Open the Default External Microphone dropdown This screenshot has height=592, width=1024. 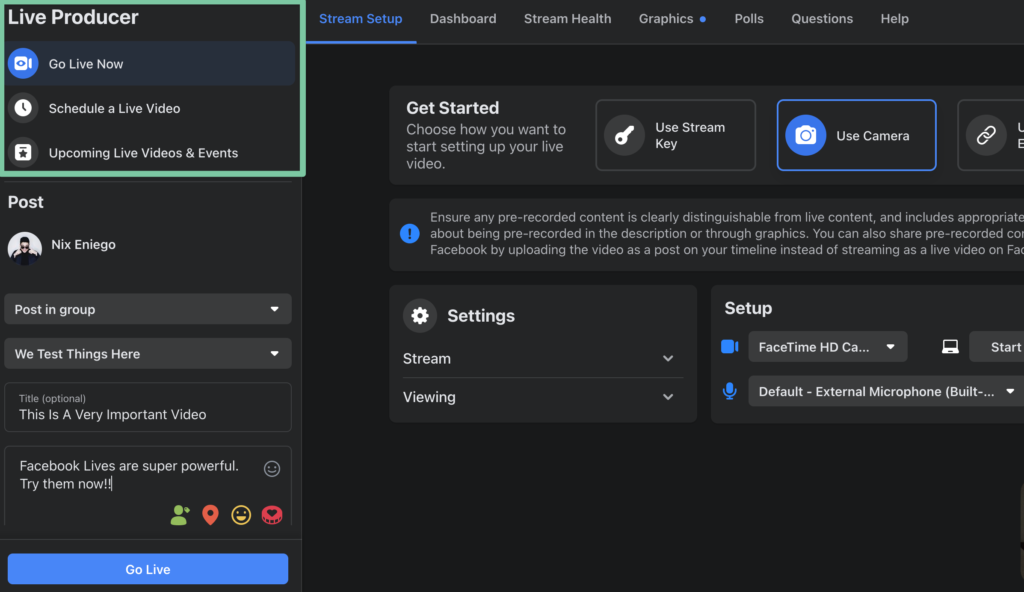886,391
